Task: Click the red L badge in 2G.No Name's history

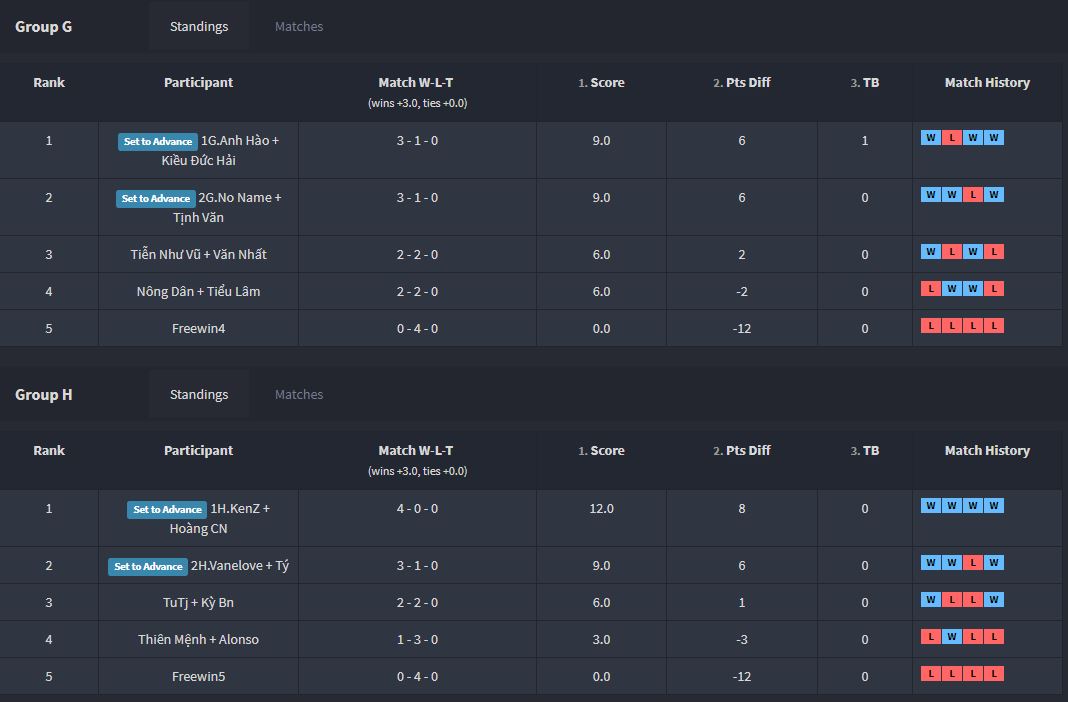Action: click(x=973, y=195)
